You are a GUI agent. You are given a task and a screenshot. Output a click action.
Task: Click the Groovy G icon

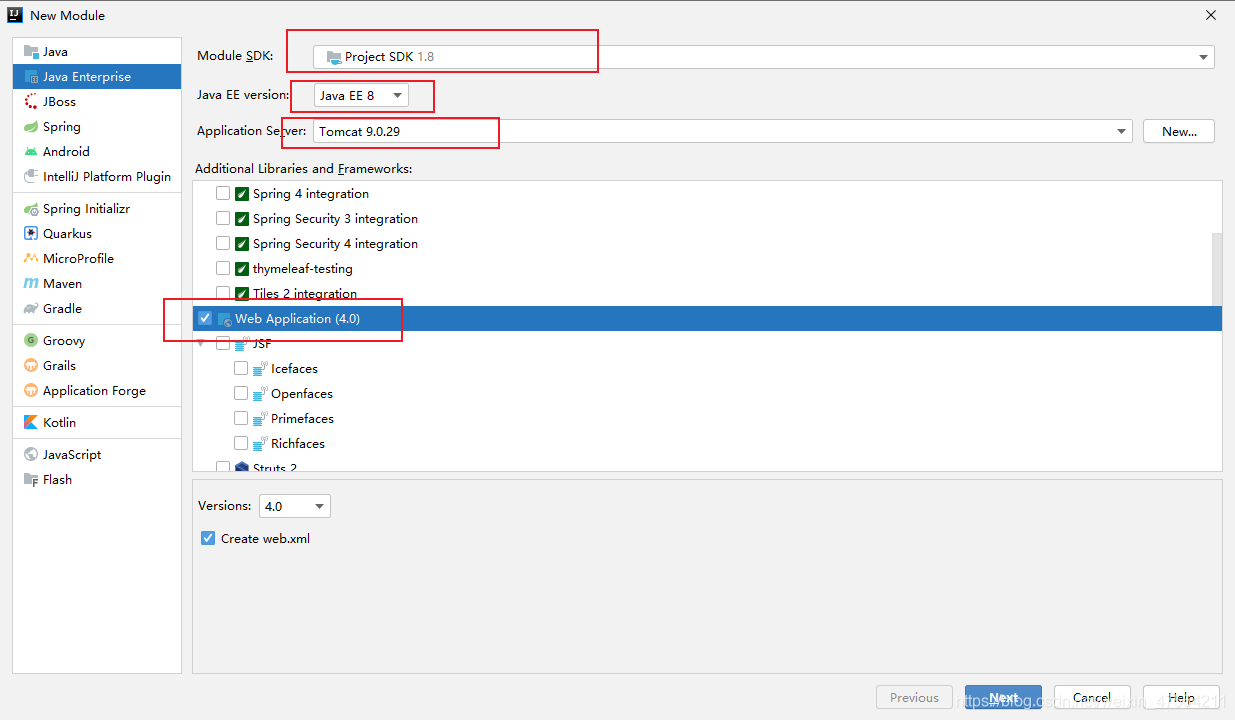[x=31, y=340]
